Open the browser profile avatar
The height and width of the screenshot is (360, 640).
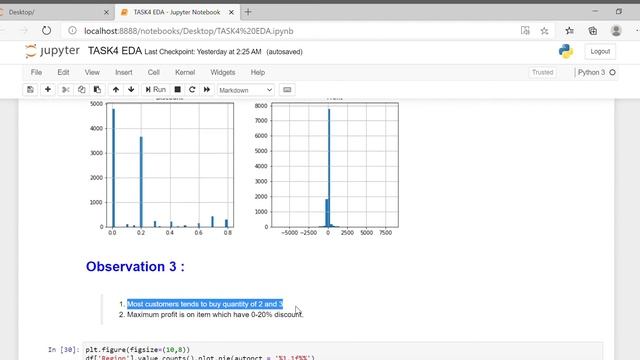(x=616, y=31)
